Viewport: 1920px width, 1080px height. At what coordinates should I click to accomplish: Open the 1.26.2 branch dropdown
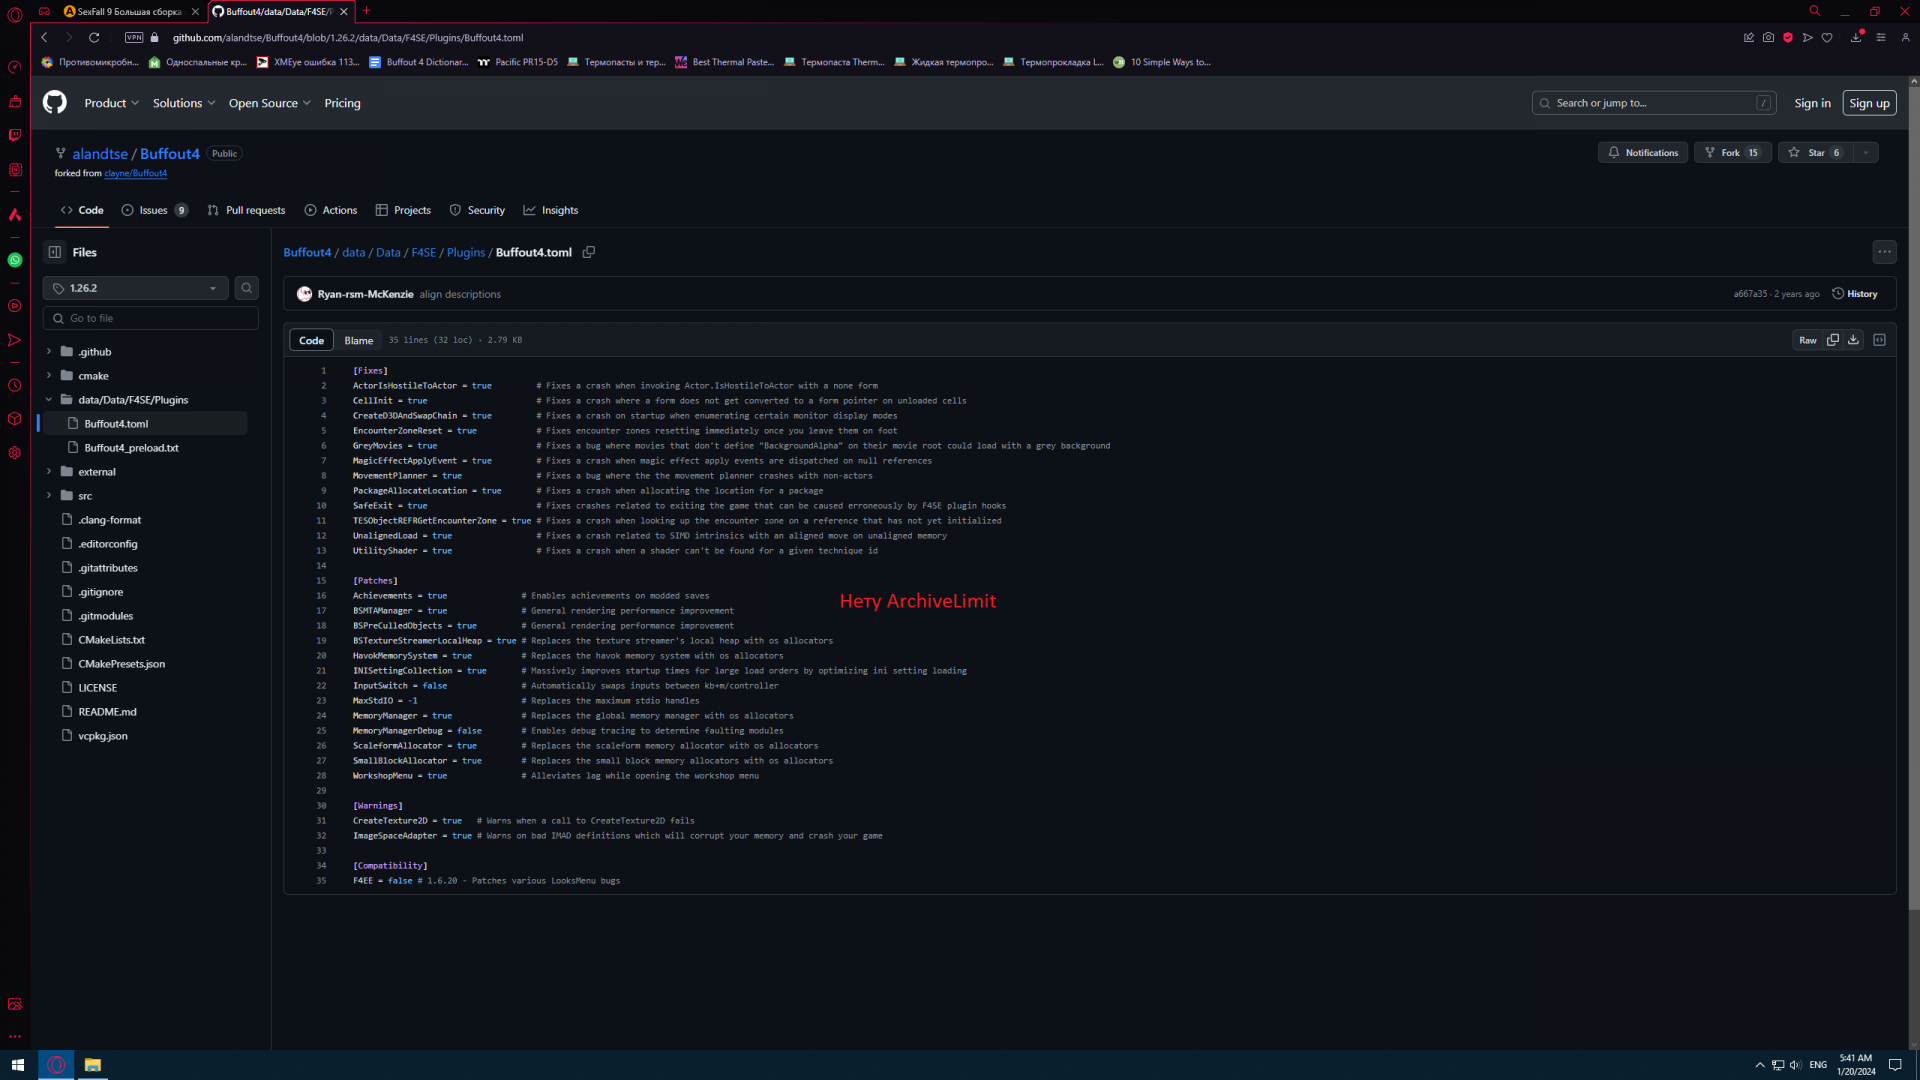(135, 288)
